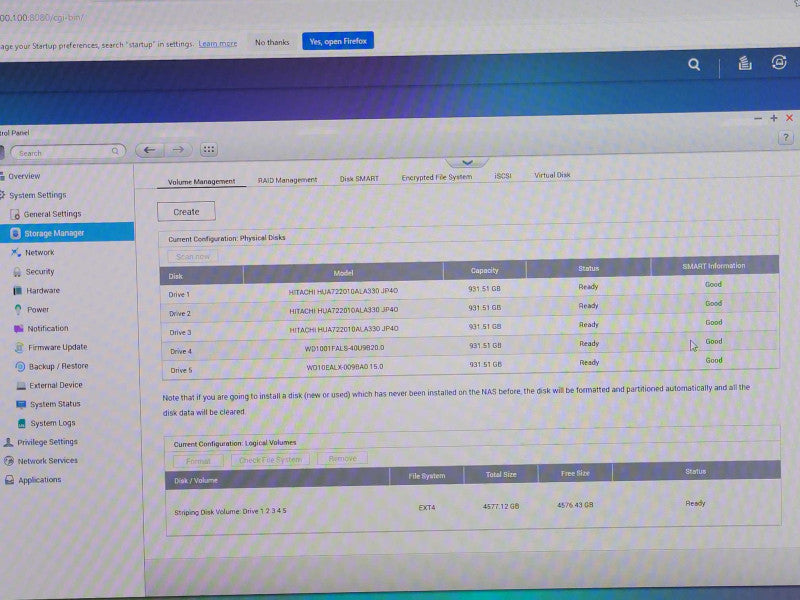The width and height of the screenshot is (800, 600).
Task: Click the help question mark icon
Action: pyautogui.click(x=786, y=137)
